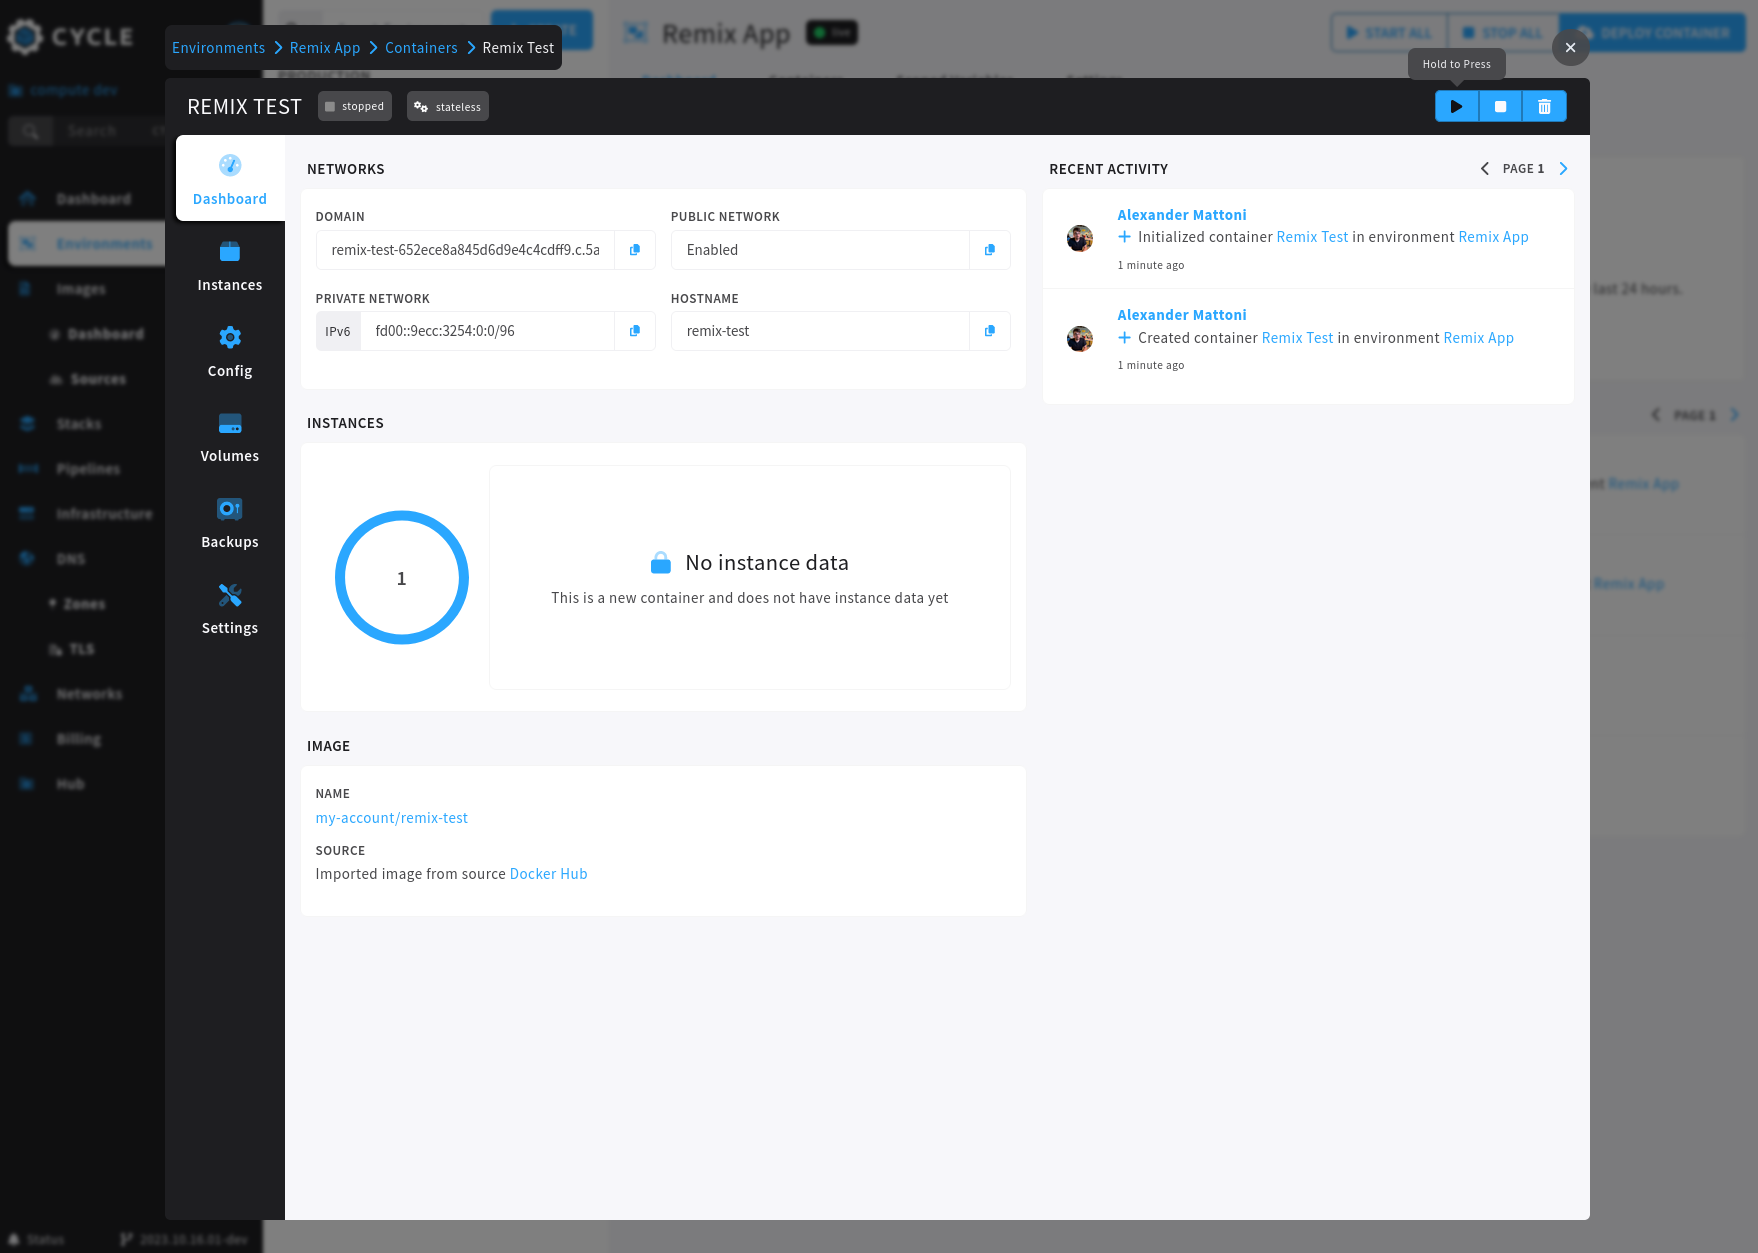This screenshot has height=1253, width=1758.
Task: Click Environments in breadcrumb
Action: pyautogui.click(x=218, y=48)
